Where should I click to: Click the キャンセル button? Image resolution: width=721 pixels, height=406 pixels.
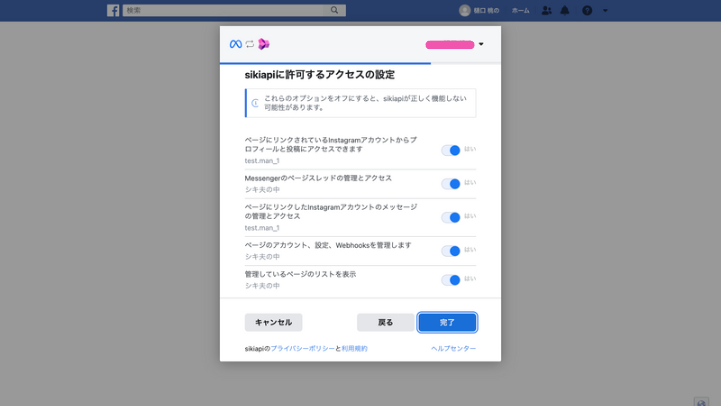coord(274,322)
